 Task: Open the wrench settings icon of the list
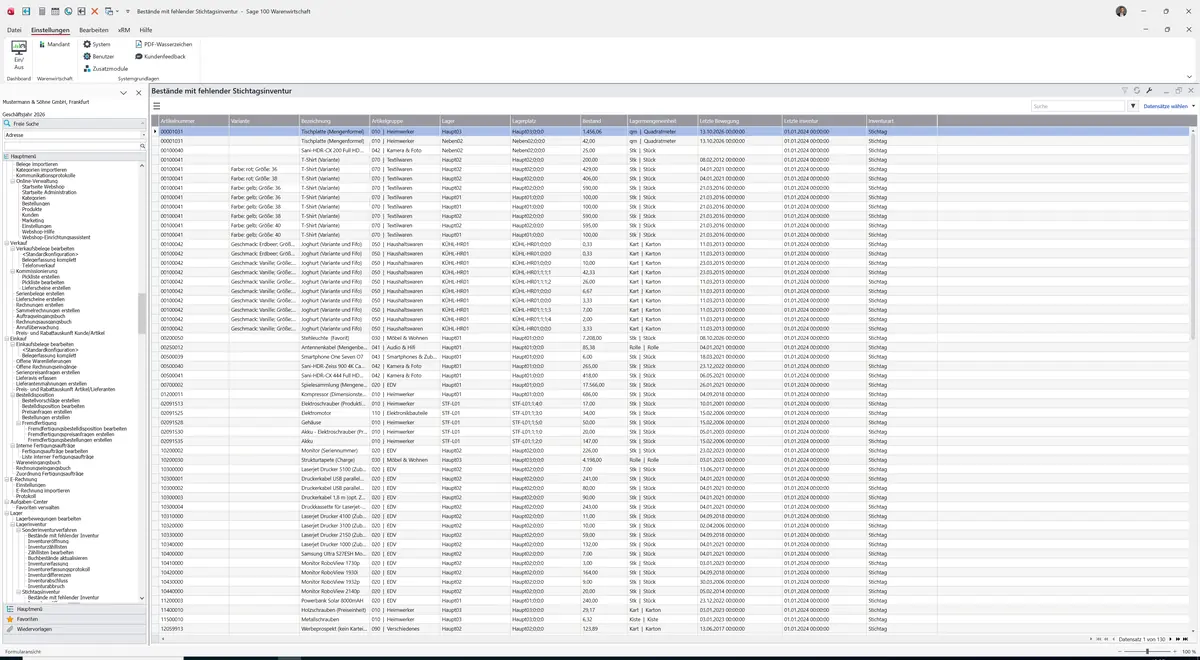(1149, 91)
